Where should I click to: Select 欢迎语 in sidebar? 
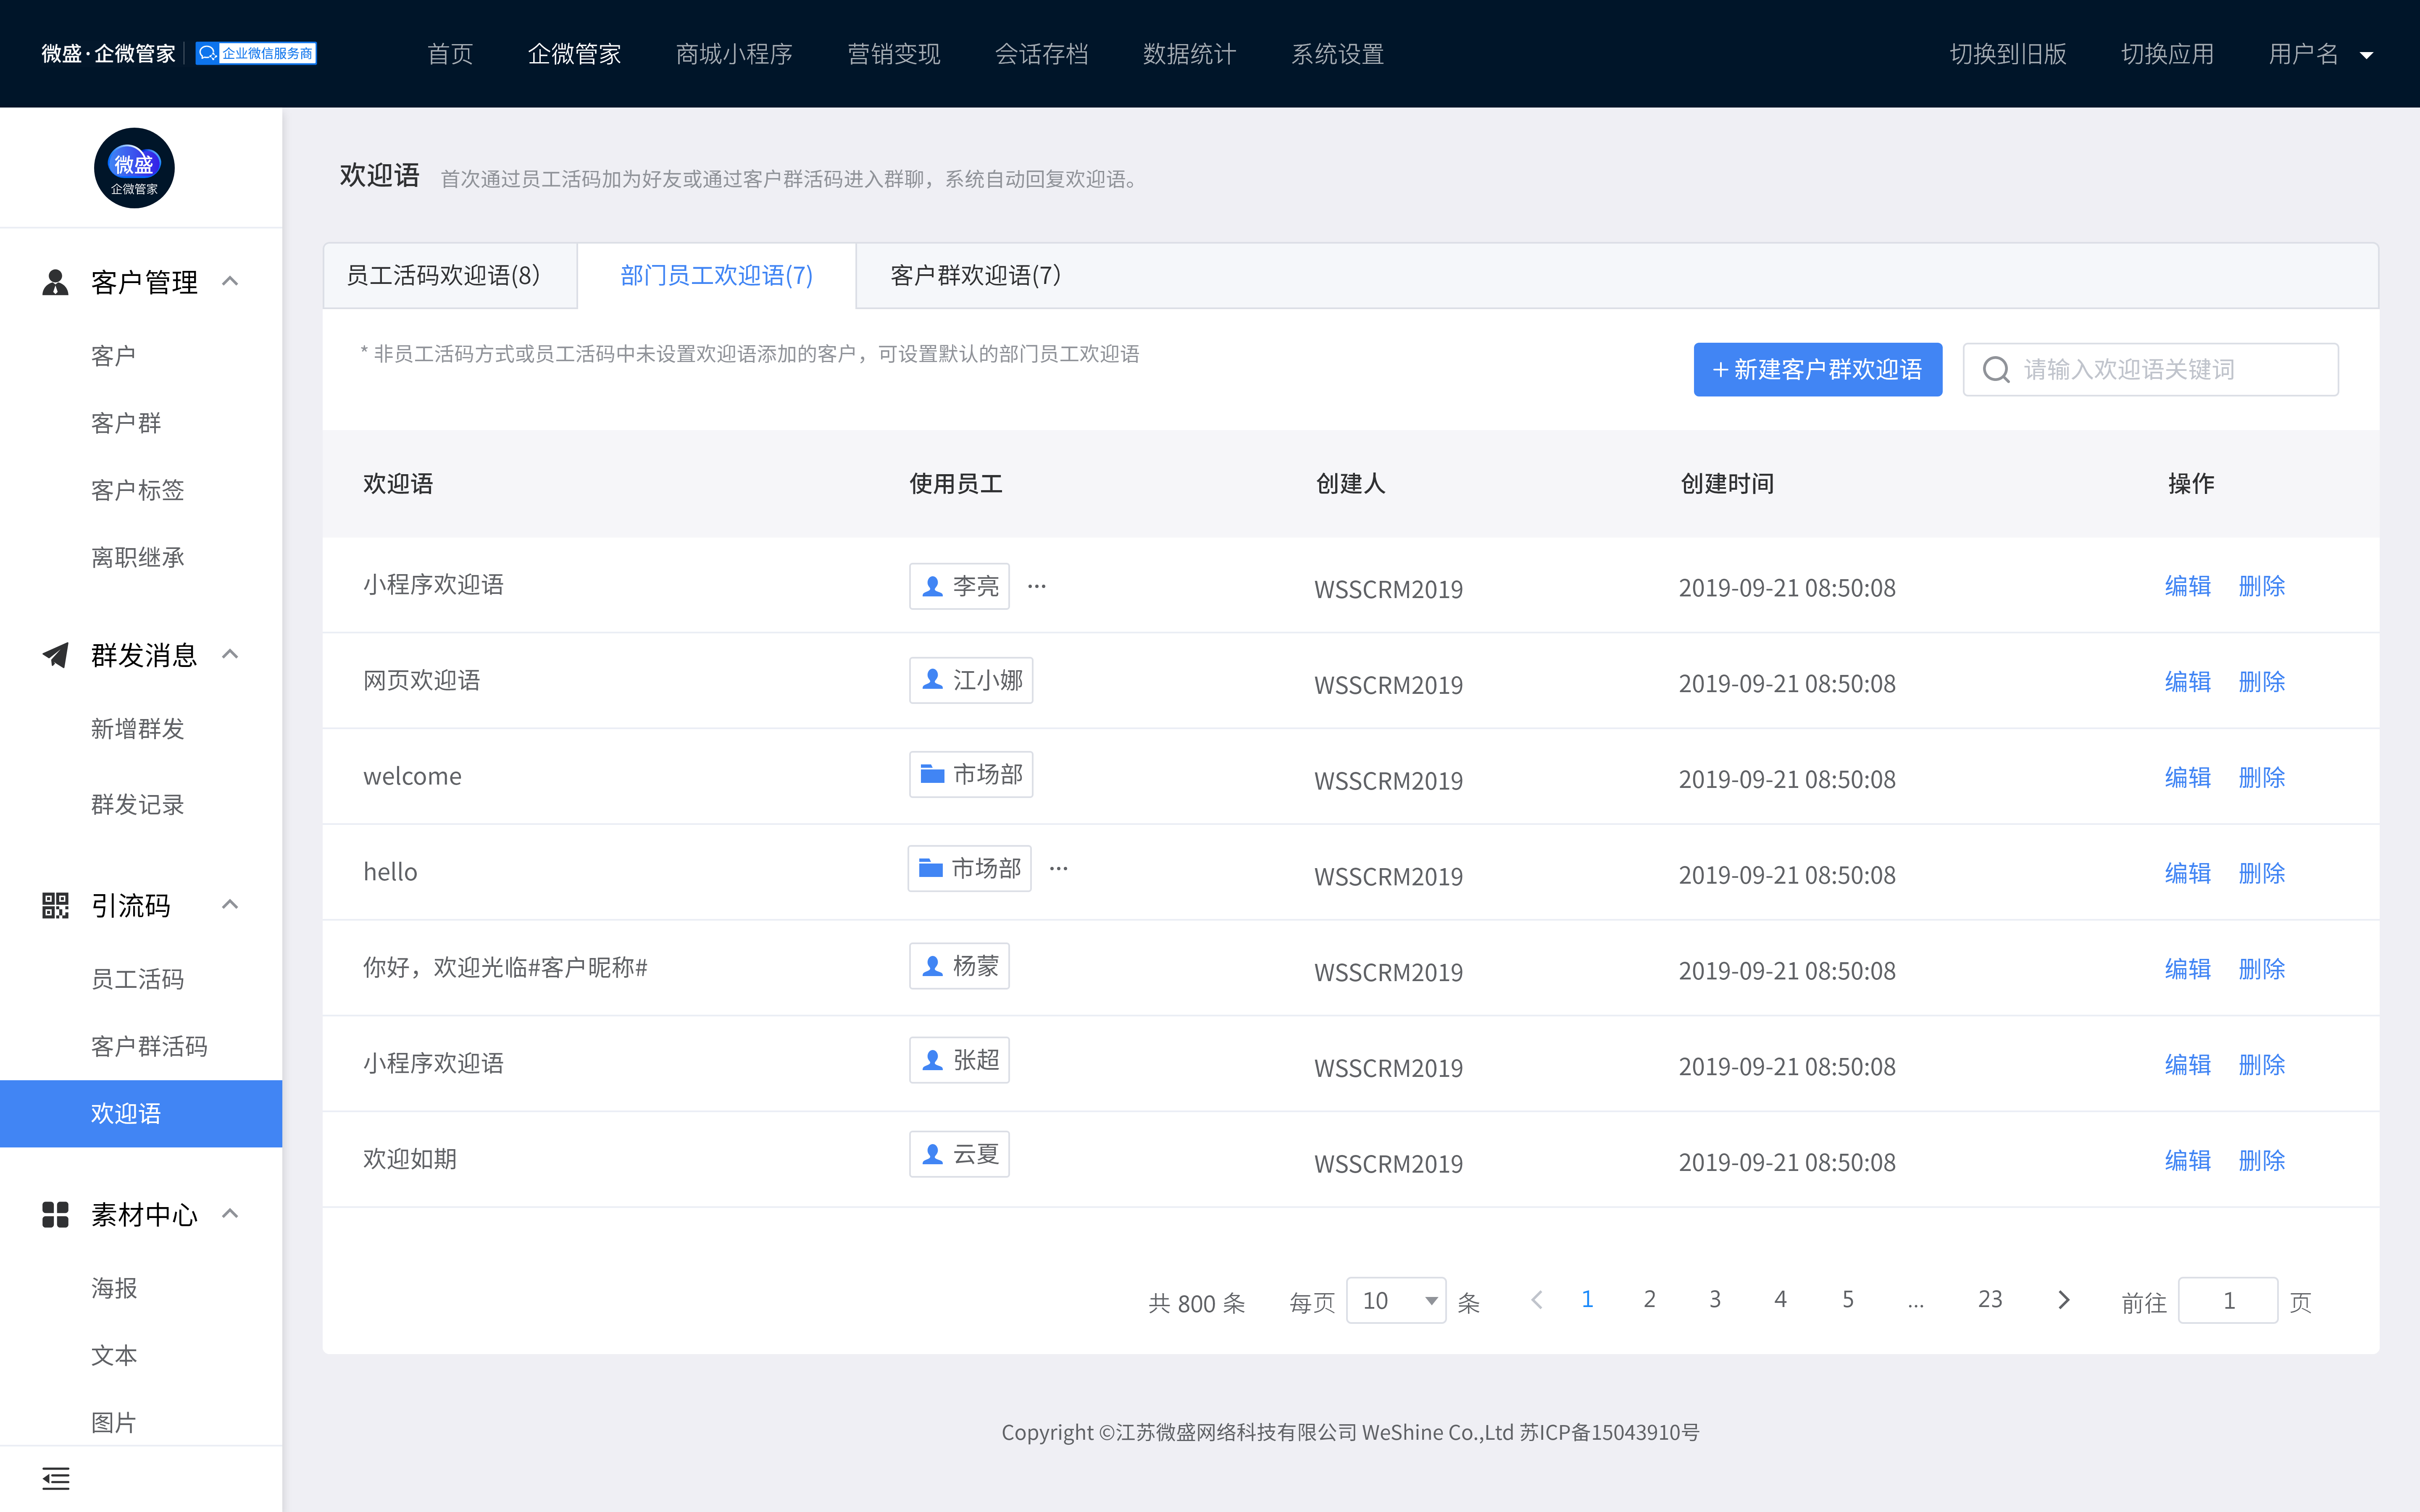tap(141, 1113)
